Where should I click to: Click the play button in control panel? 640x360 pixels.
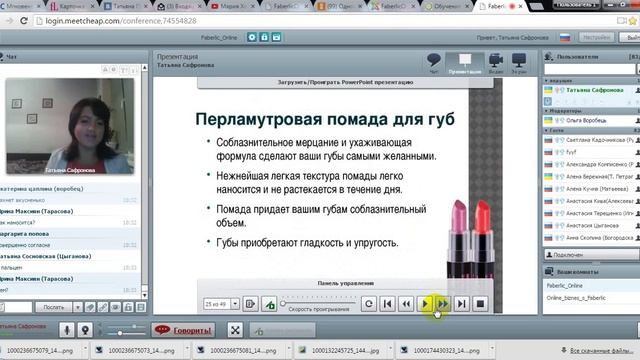(424, 304)
